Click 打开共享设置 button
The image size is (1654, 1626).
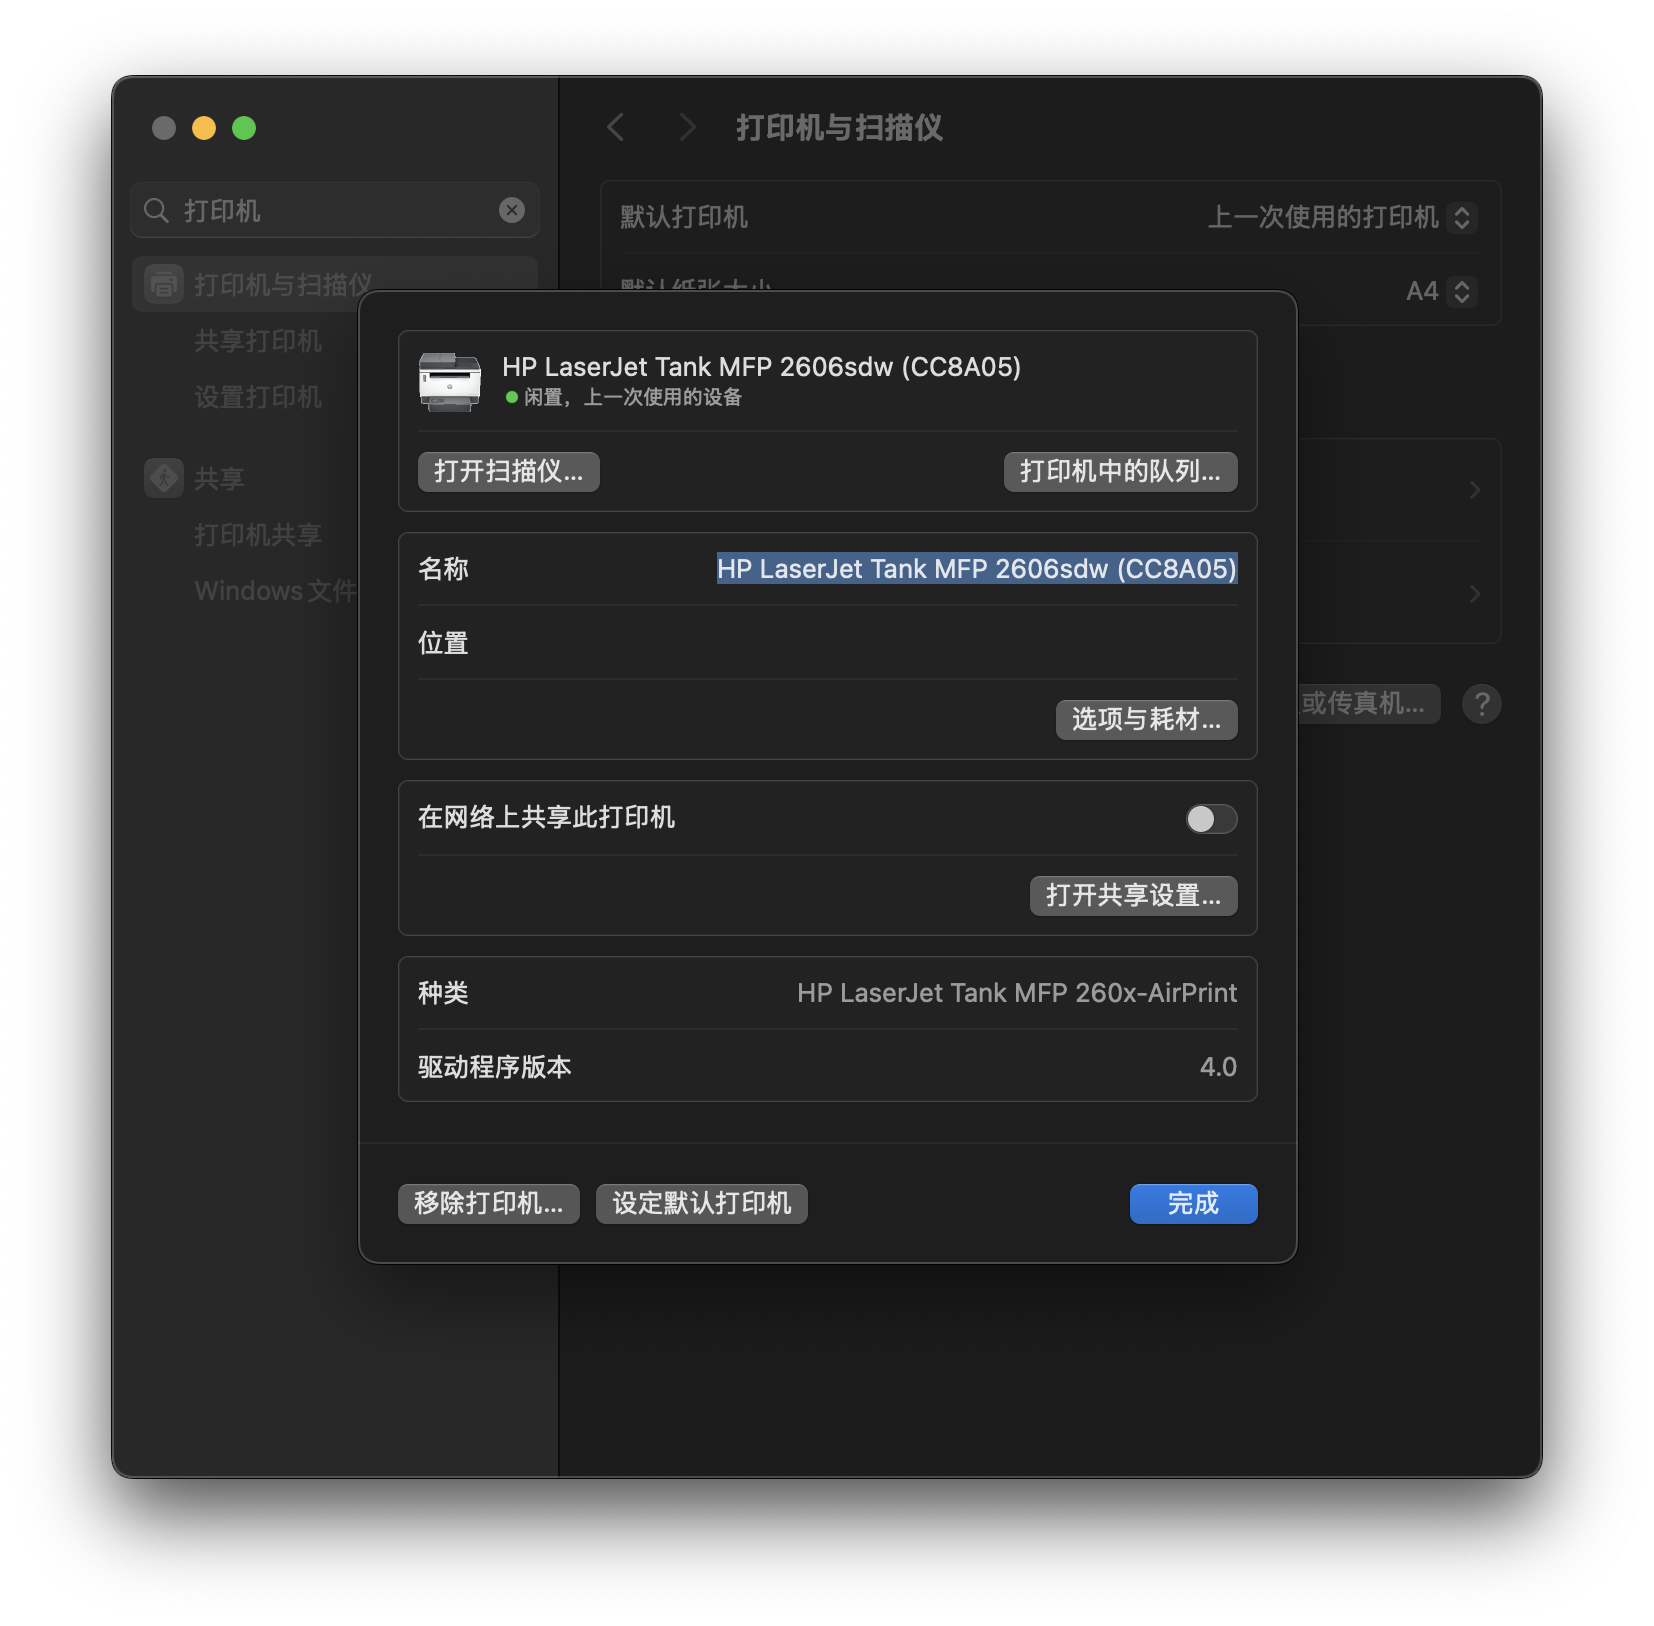point(1133,895)
